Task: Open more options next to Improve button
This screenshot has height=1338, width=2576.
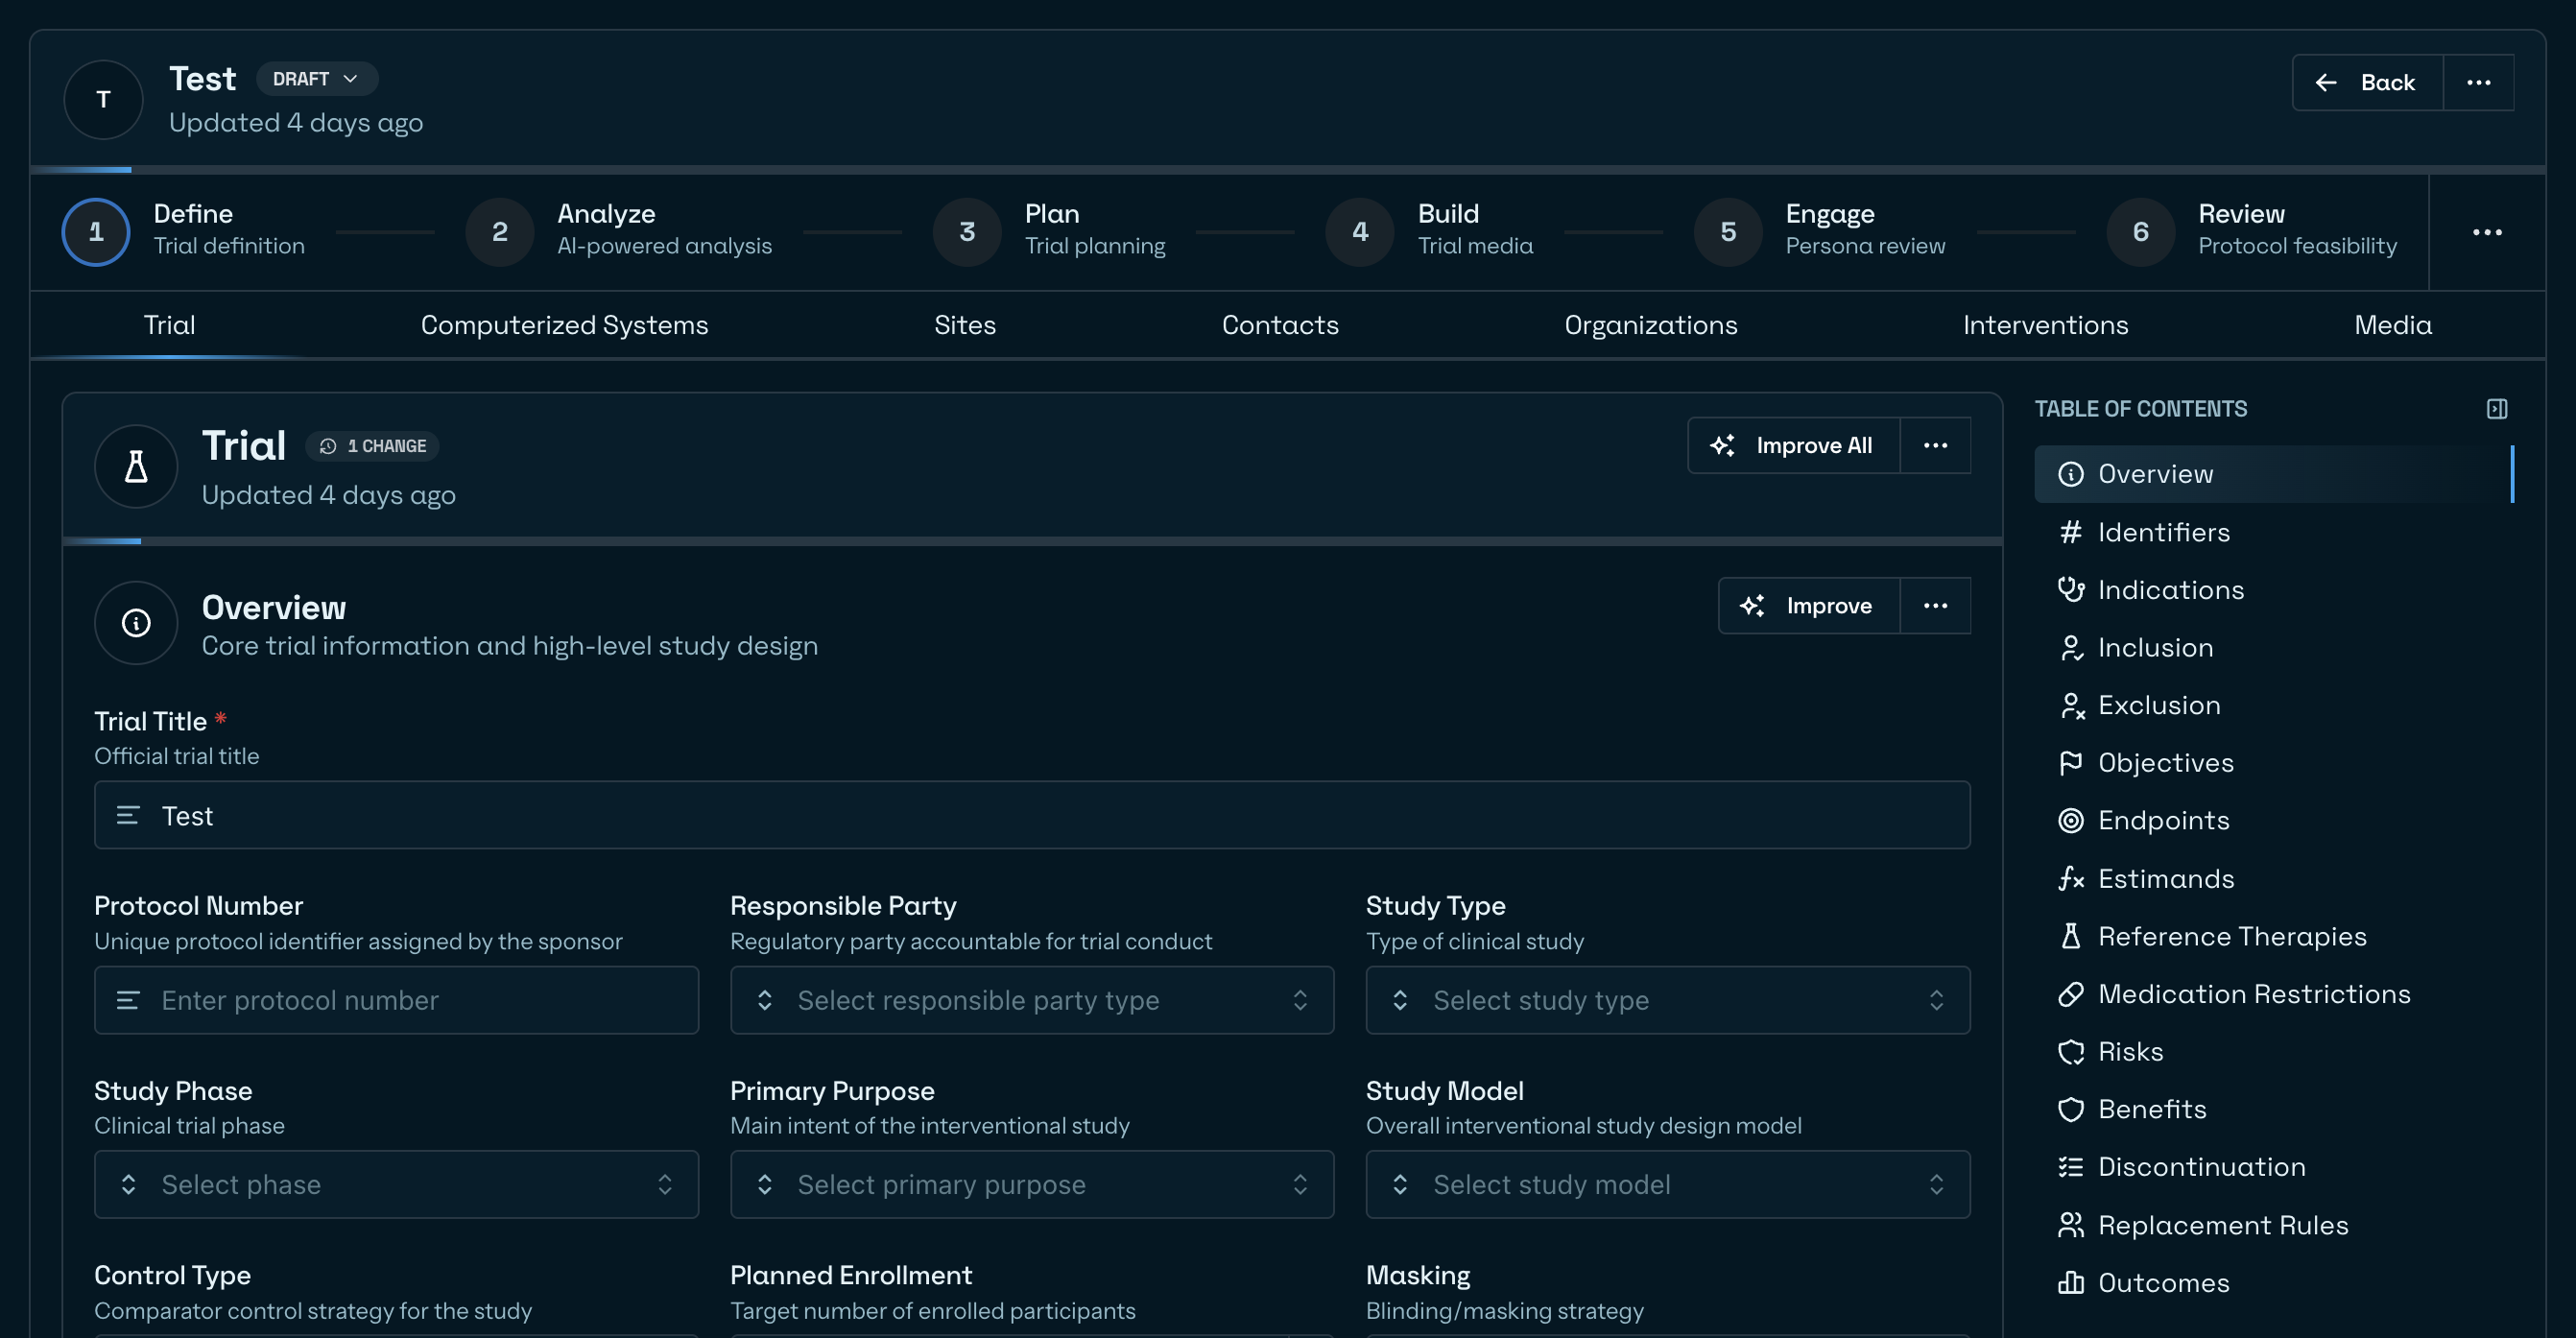Action: tap(1935, 606)
